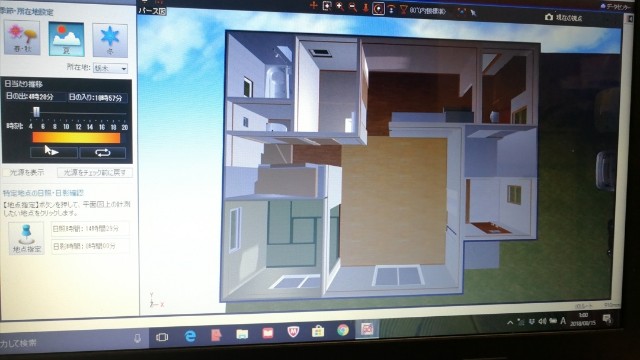Click the zoom in magnifier
Image resolution: width=640 pixels, height=360 pixels.
tap(340, 7)
